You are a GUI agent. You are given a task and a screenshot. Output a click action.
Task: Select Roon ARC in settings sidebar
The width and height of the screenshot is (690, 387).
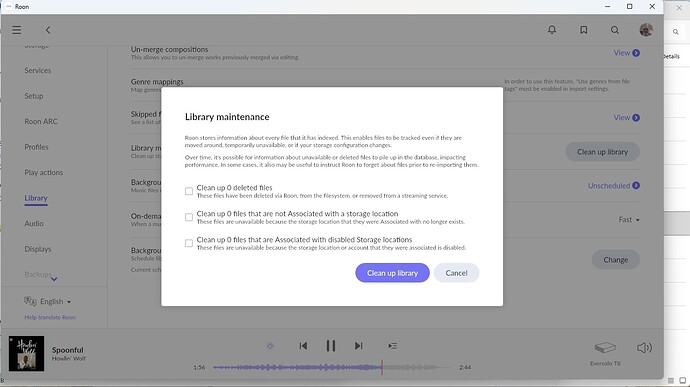click(x=41, y=122)
